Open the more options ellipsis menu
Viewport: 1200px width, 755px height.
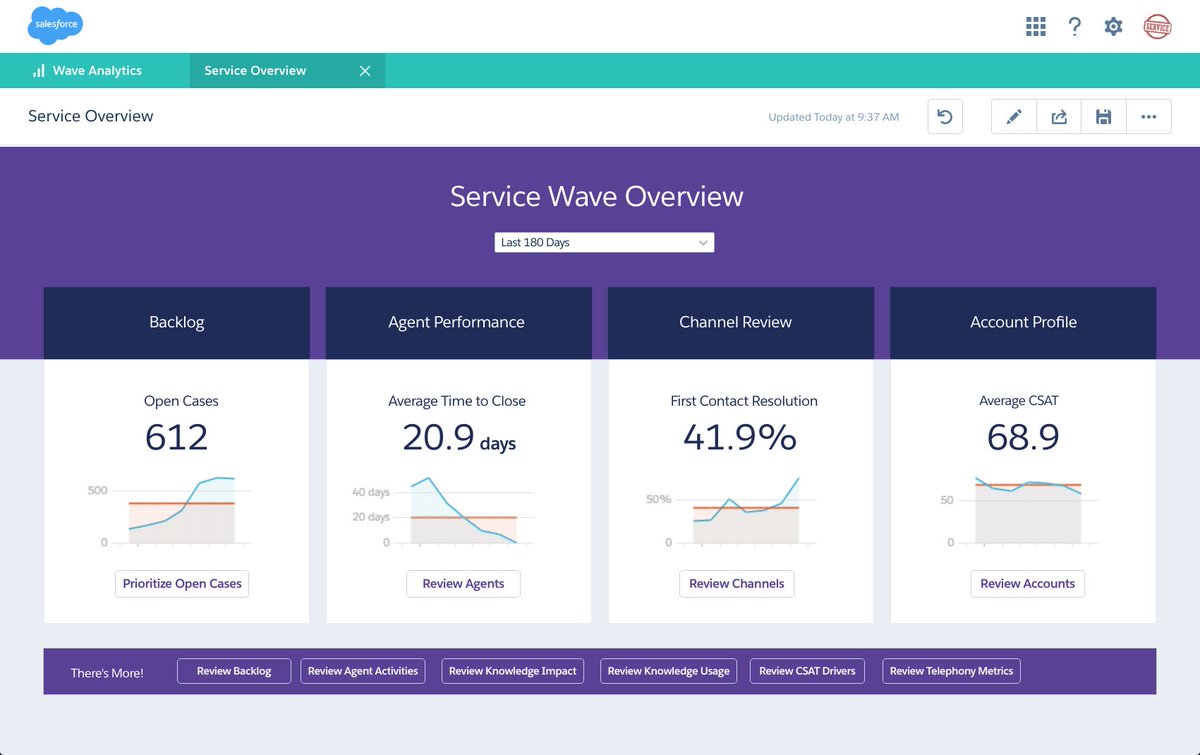point(1149,117)
